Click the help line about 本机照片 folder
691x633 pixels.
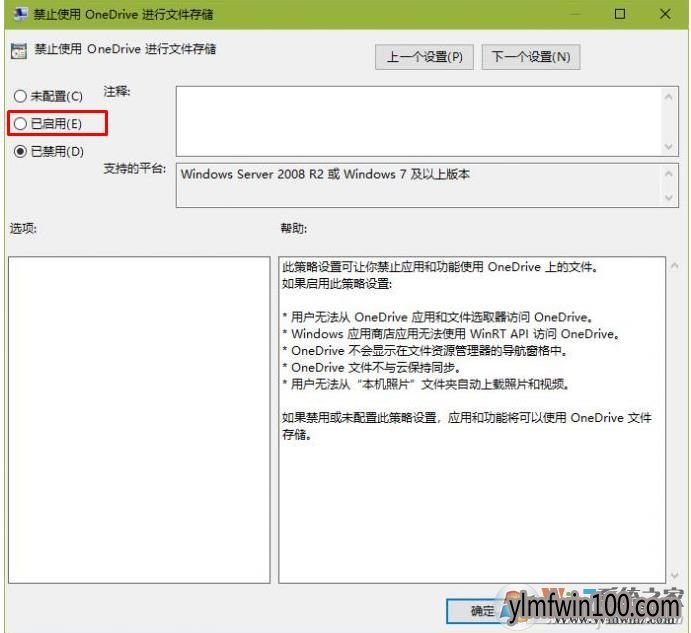(426, 384)
